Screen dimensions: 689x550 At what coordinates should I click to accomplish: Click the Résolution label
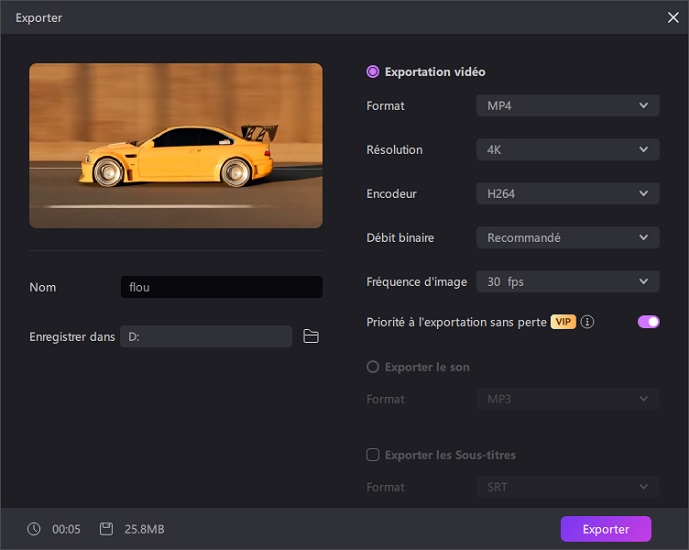[395, 149]
